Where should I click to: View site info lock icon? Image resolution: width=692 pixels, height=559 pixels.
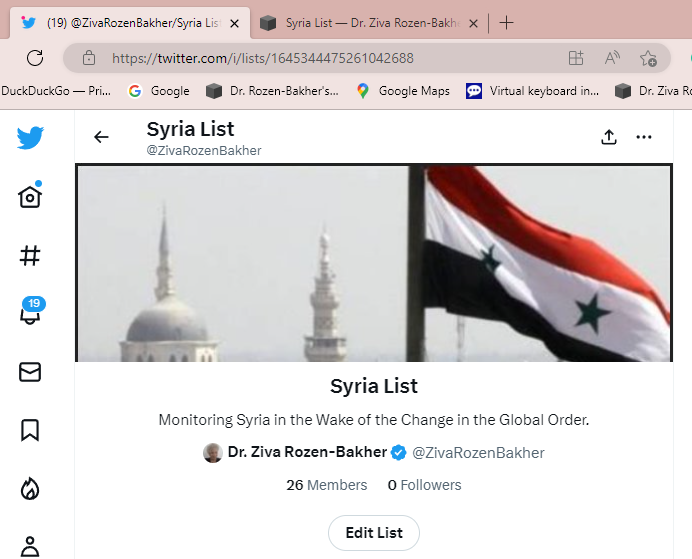tap(89, 58)
